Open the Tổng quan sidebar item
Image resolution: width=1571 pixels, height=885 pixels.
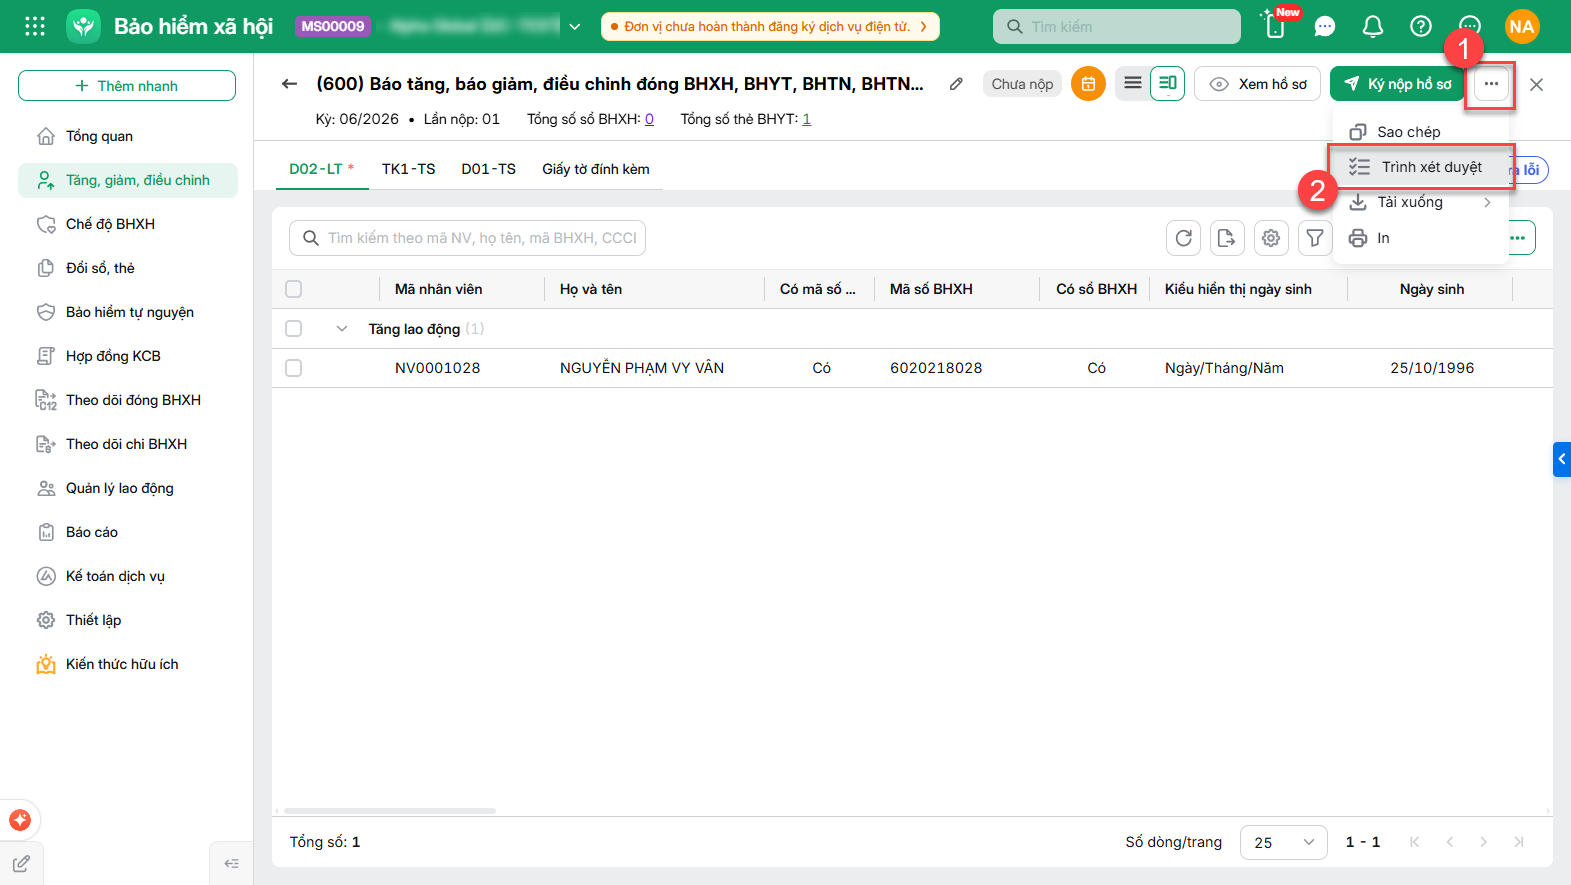click(128, 136)
